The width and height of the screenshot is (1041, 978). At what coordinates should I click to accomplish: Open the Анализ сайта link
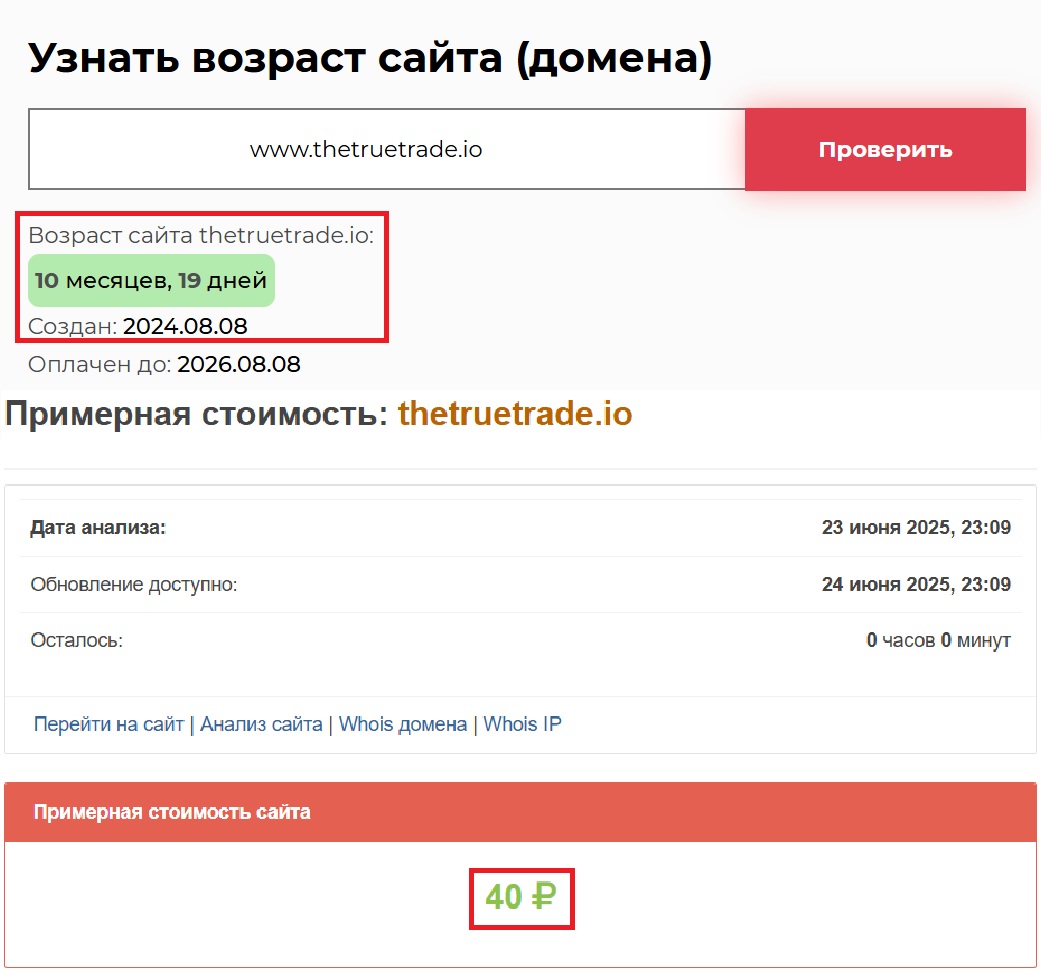pyautogui.click(x=261, y=724)
